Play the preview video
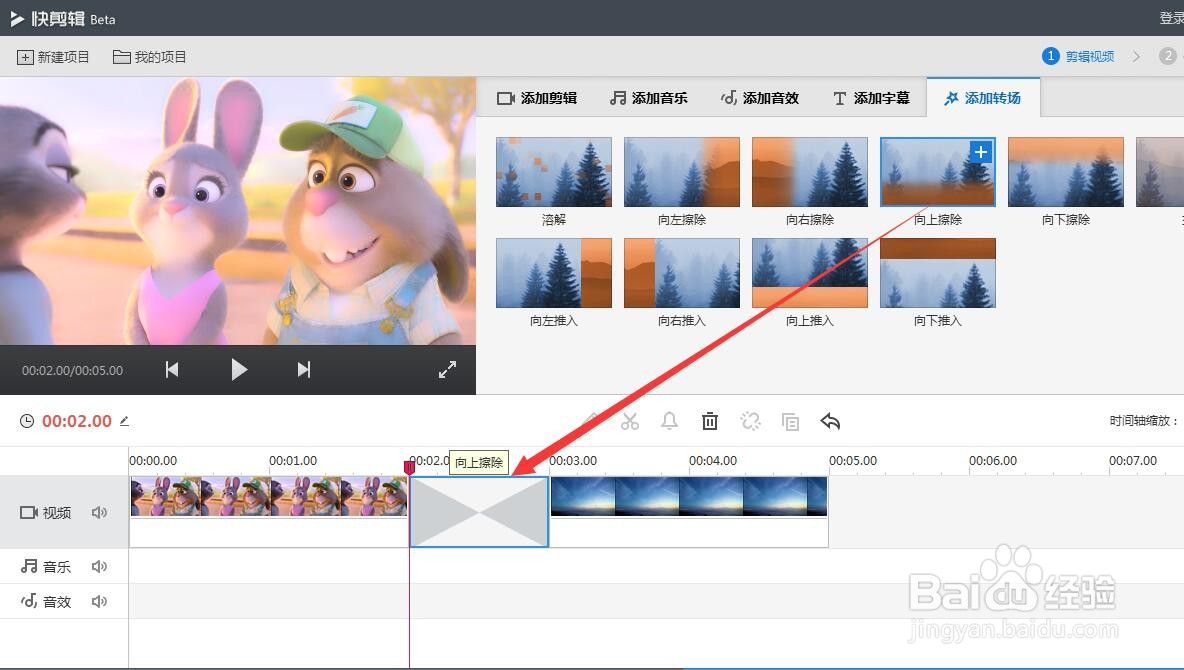Image resolution: width=1184 pixels, height=670 pixels. [239, 369]
